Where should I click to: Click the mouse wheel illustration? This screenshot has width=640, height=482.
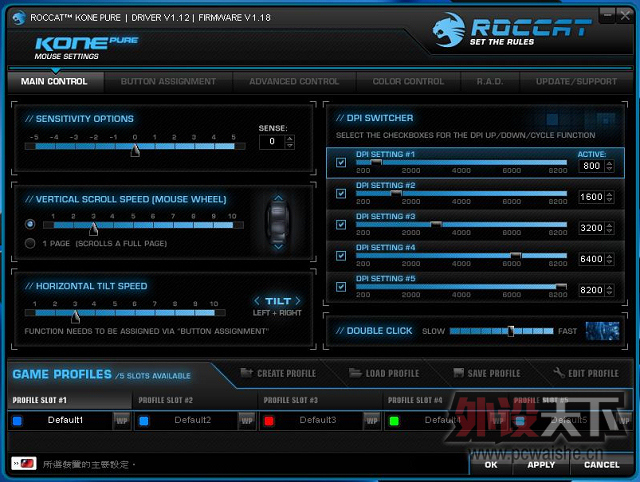tap(278, 222)
